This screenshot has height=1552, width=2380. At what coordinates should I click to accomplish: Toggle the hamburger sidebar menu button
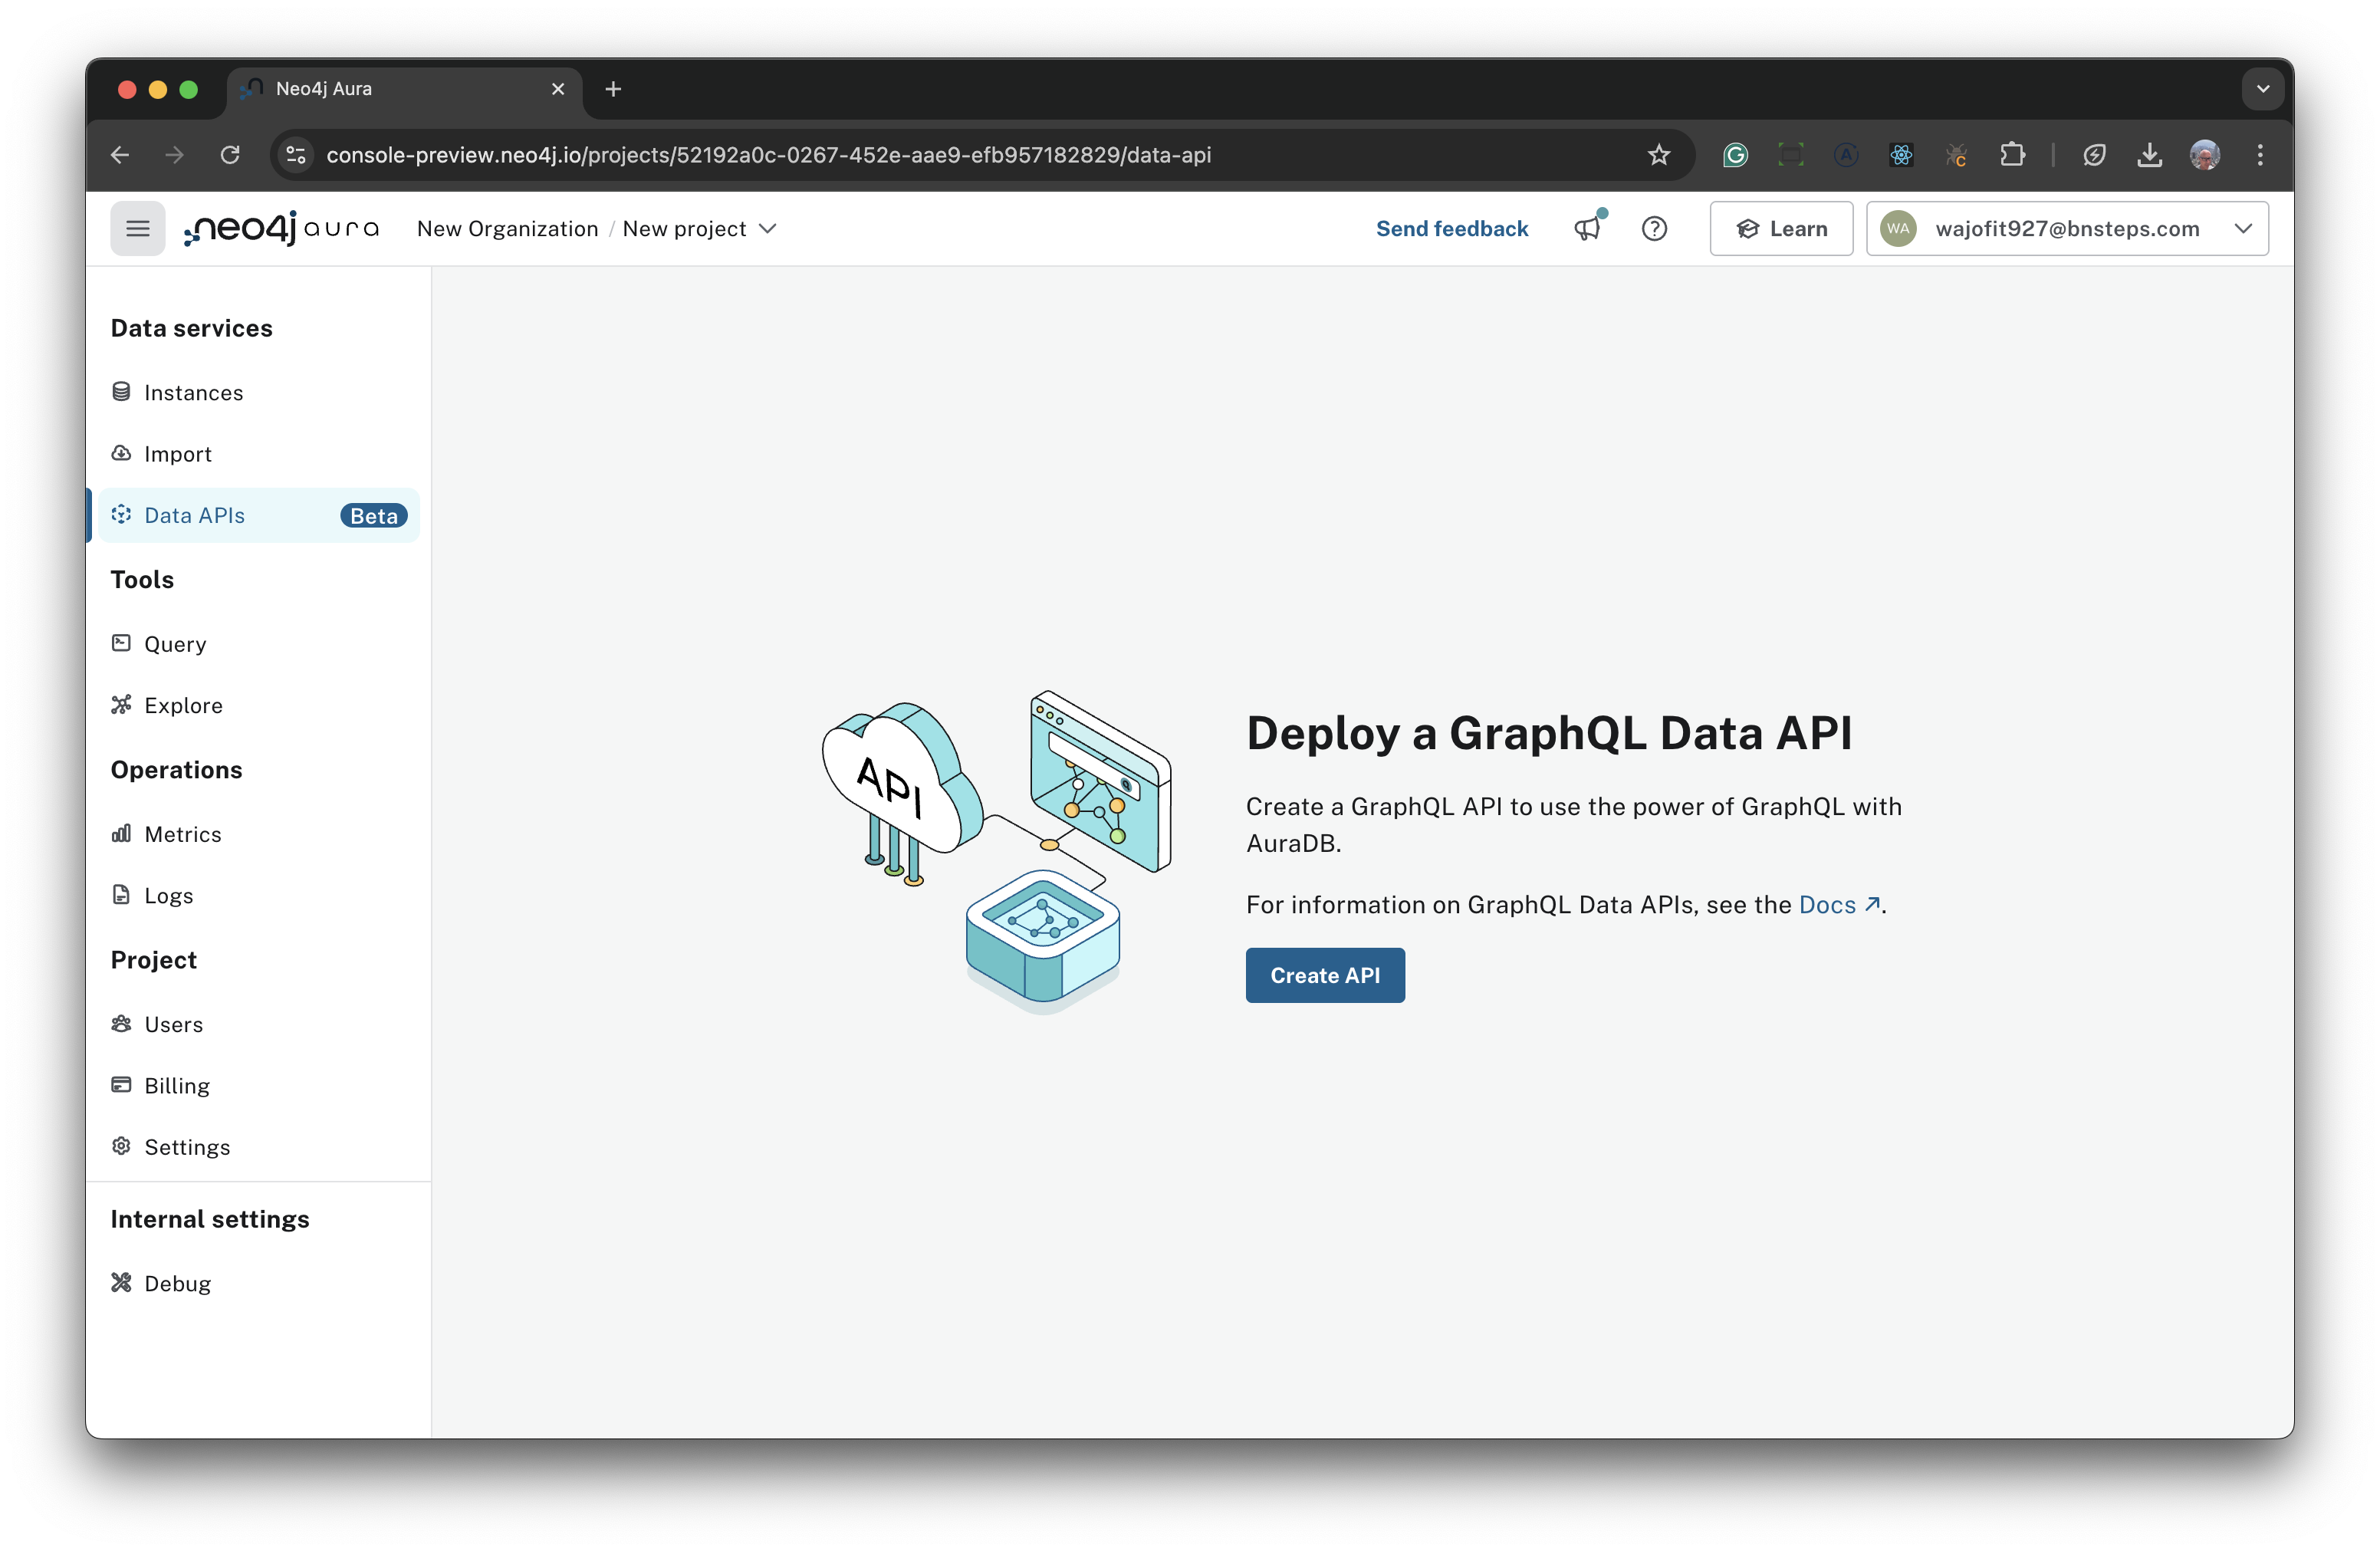(138, 229)
